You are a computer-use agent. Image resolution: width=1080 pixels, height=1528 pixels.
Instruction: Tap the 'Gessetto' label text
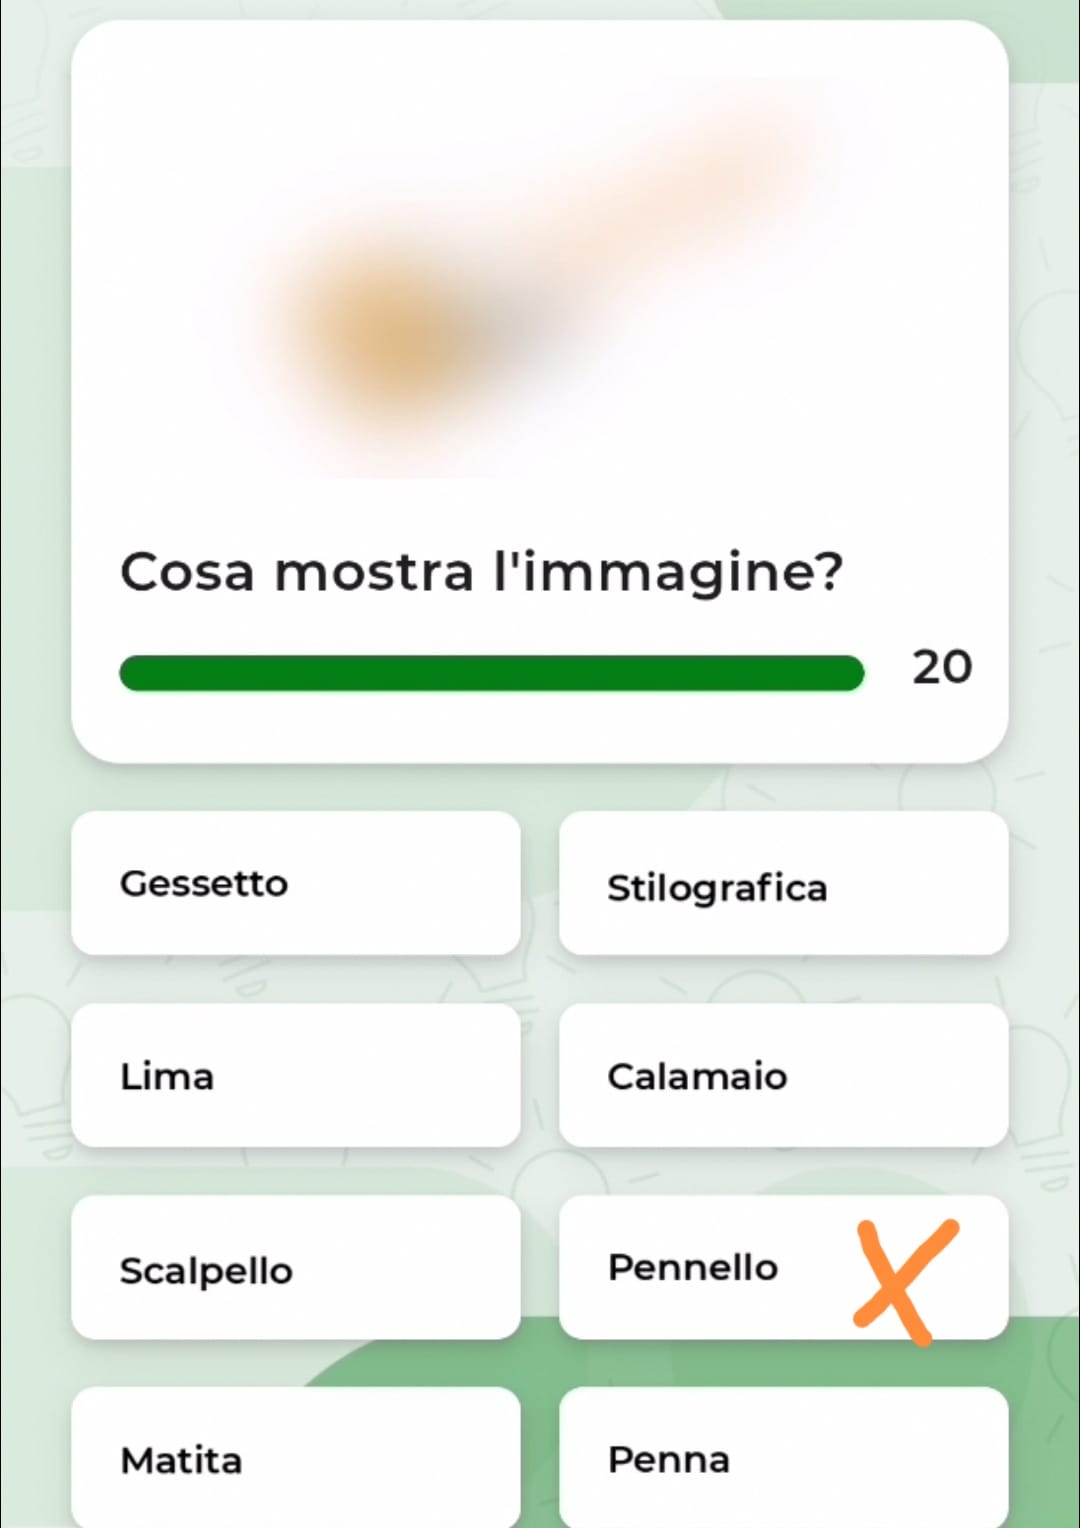tap(204, 884)
